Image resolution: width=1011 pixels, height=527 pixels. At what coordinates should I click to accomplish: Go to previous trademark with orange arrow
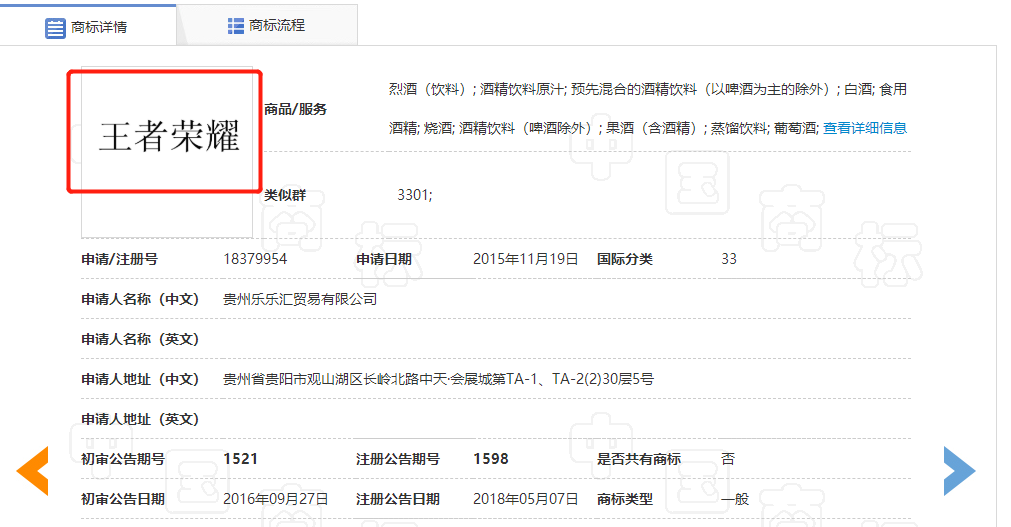click(x=32, y=471)
